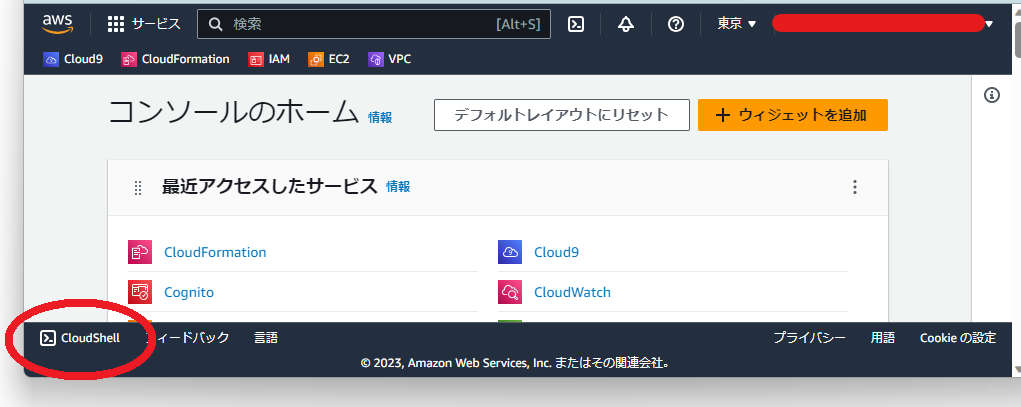The width and height of the screenshot is (1021, 407).
Task: Open VPC favorite shortcut
Action: pyautogui.click(x=389, y=59)
